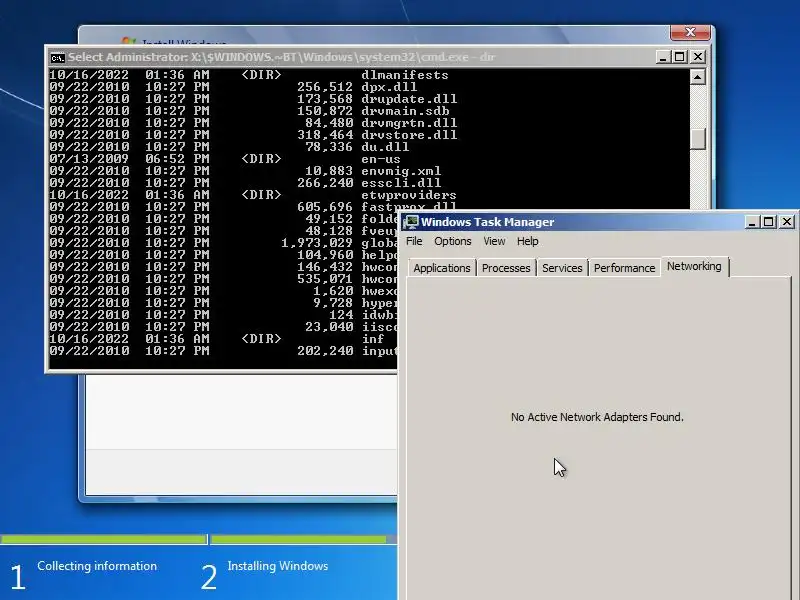Screen dimensions: 800x600
Task: Minimize the cmd.exe command prompt window
Action: click(662, 57)
